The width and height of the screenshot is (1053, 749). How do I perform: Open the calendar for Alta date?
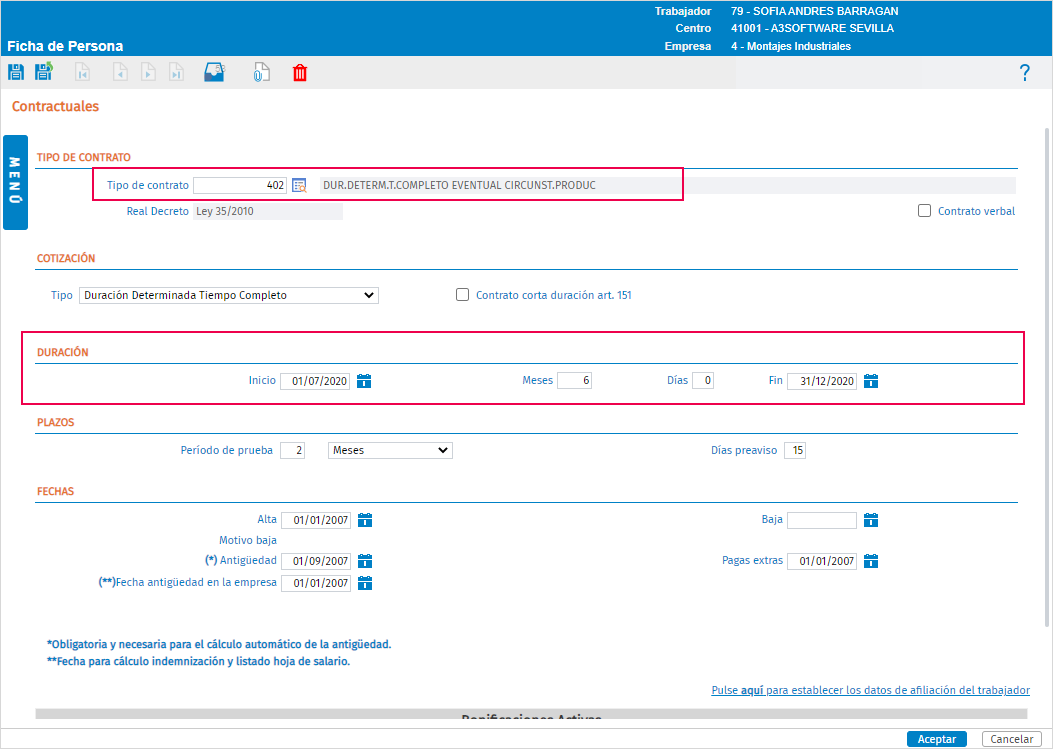tap(365, 520)
